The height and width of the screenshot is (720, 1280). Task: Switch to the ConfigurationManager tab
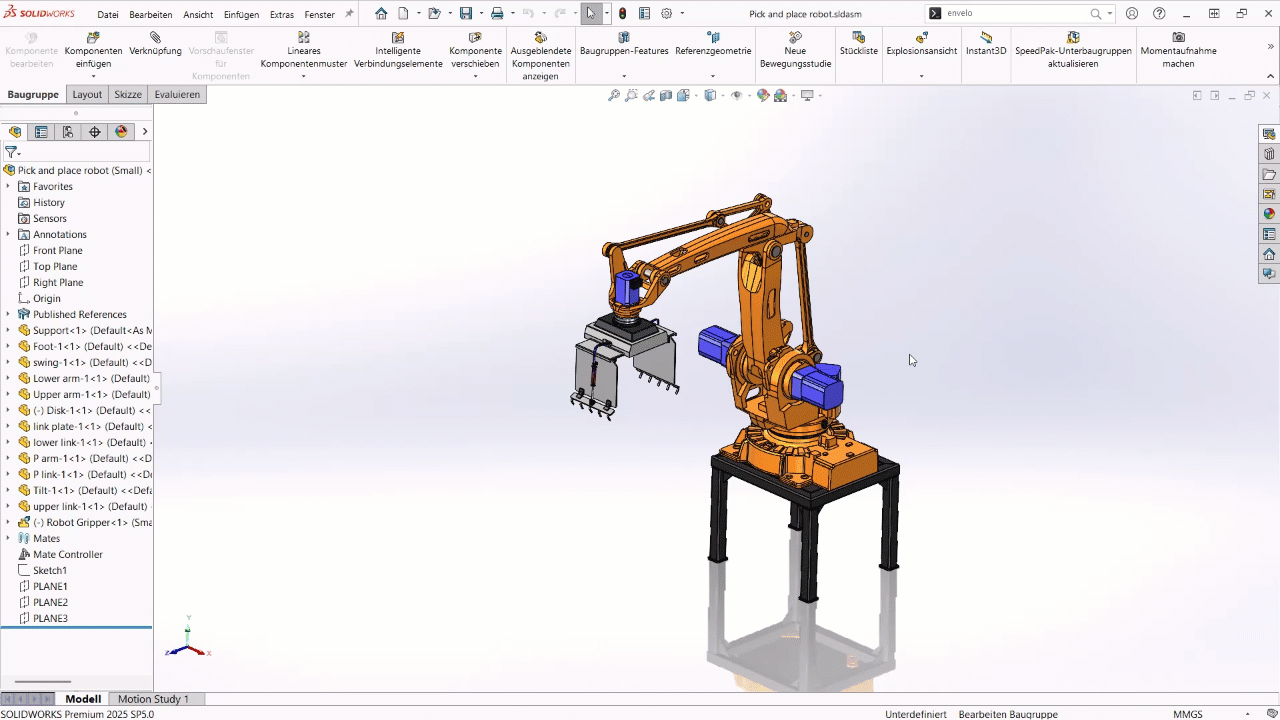point(67,131)
